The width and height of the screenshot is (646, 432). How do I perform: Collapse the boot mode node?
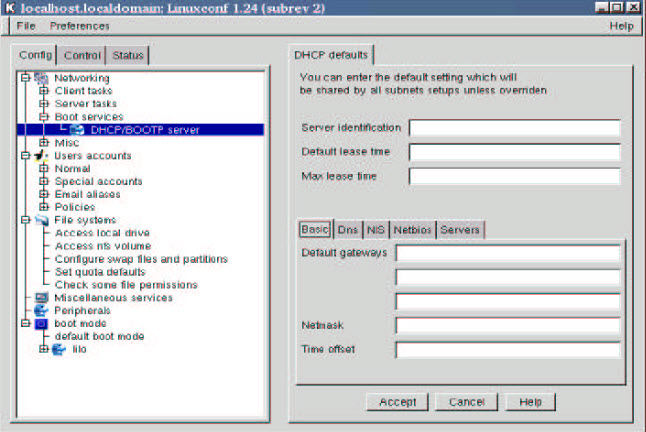[x=26, y=323]
